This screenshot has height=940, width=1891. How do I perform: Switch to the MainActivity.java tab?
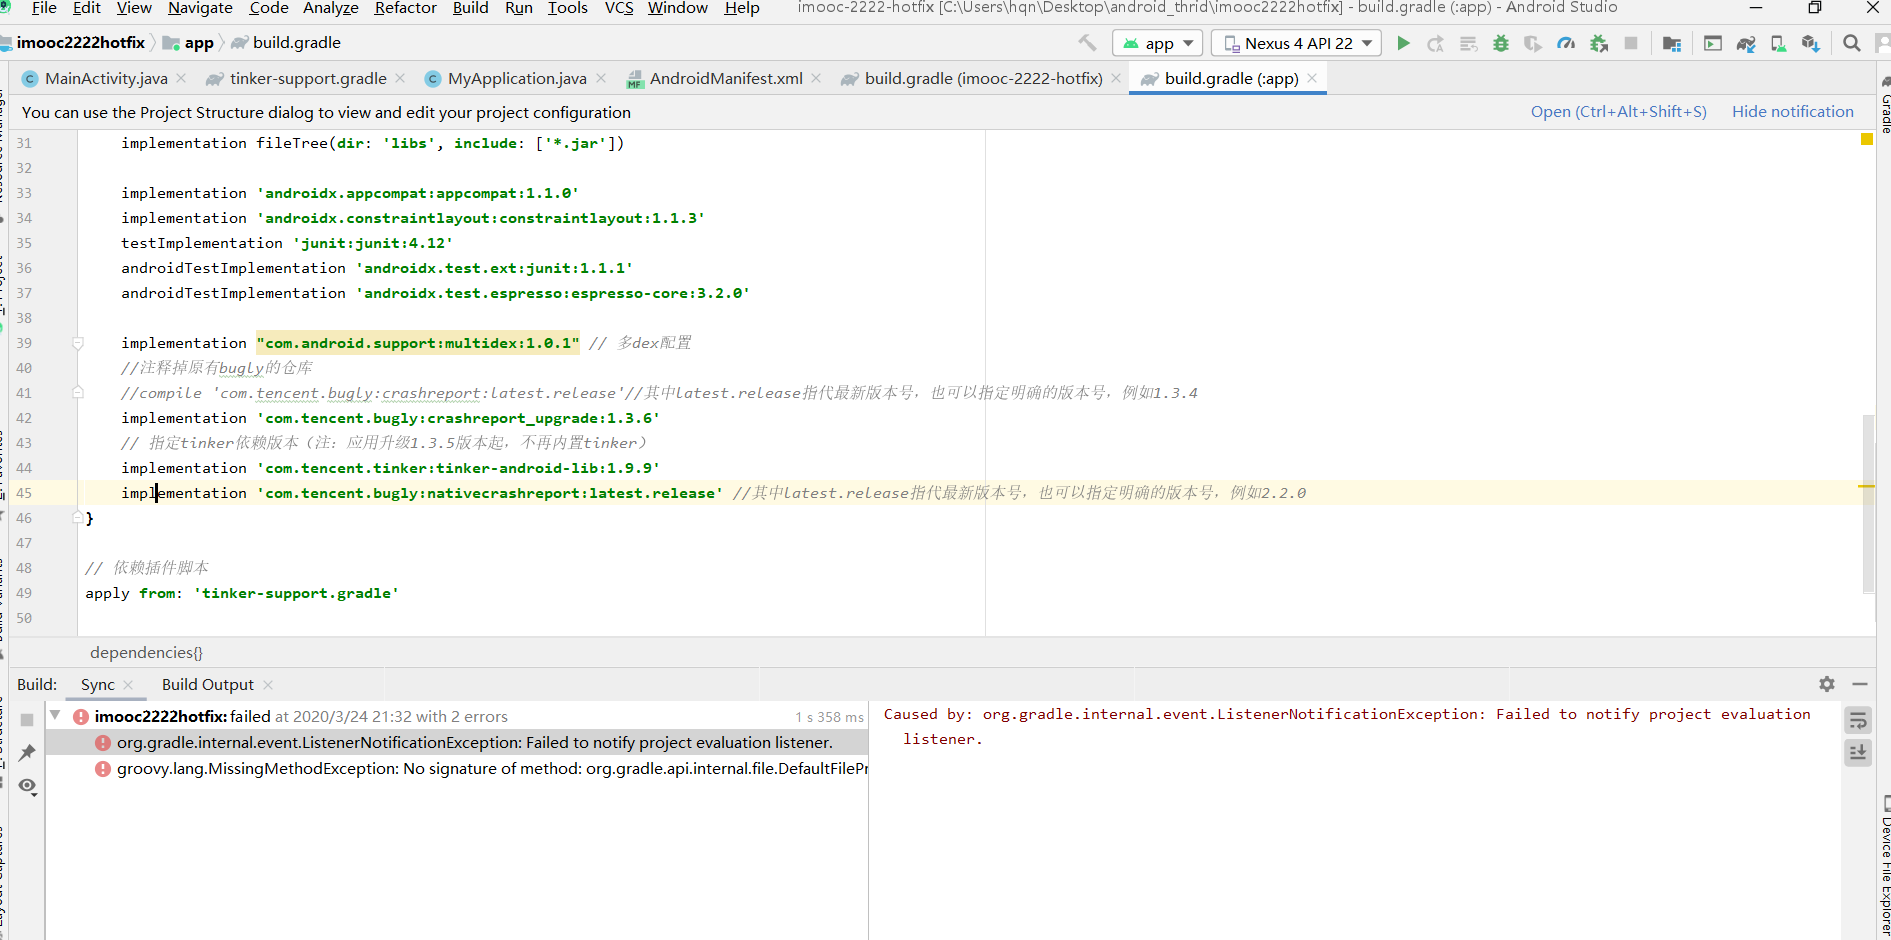[x=106, y=78]
